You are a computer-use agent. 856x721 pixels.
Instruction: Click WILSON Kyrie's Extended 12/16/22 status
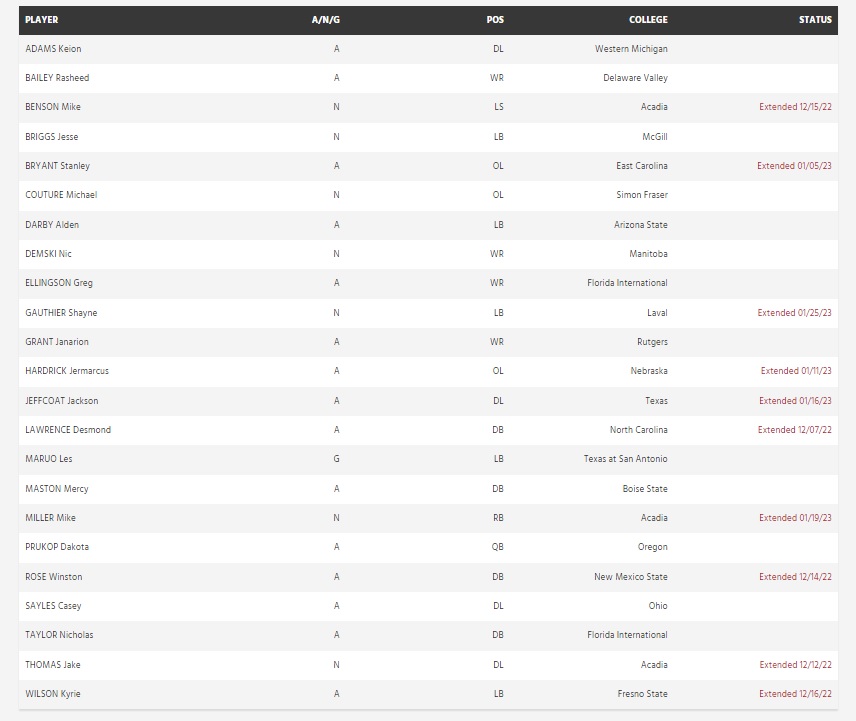(795, 694)
